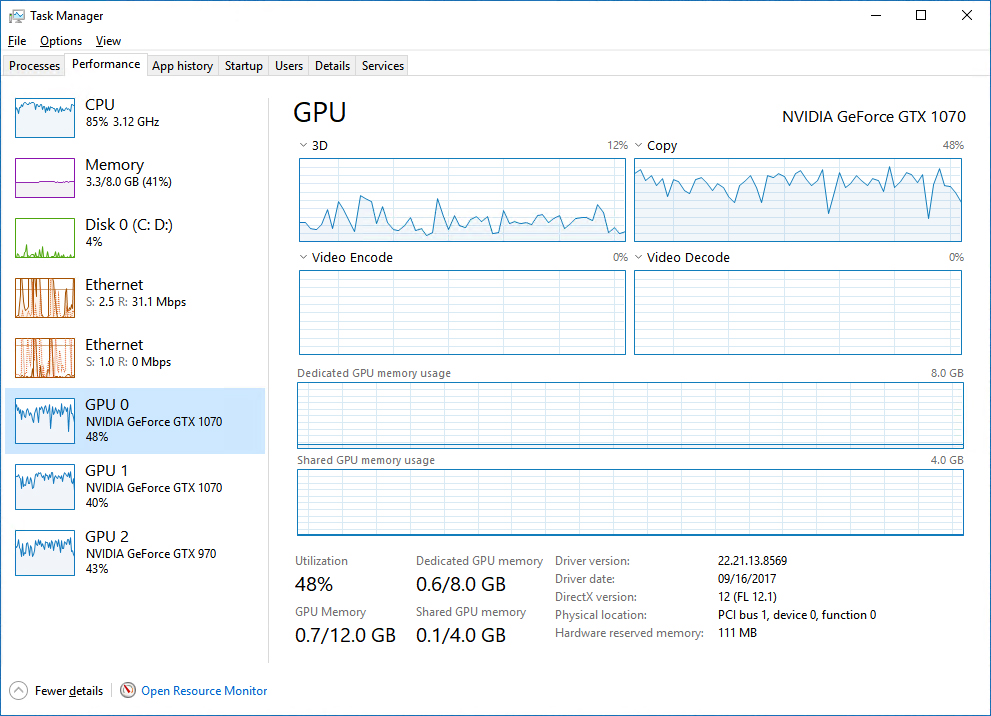The height and width of the screenshot is (716, 991).
Task: Select the GPU 1 GTX 1070 entry
Action: (x=135, y=487)
